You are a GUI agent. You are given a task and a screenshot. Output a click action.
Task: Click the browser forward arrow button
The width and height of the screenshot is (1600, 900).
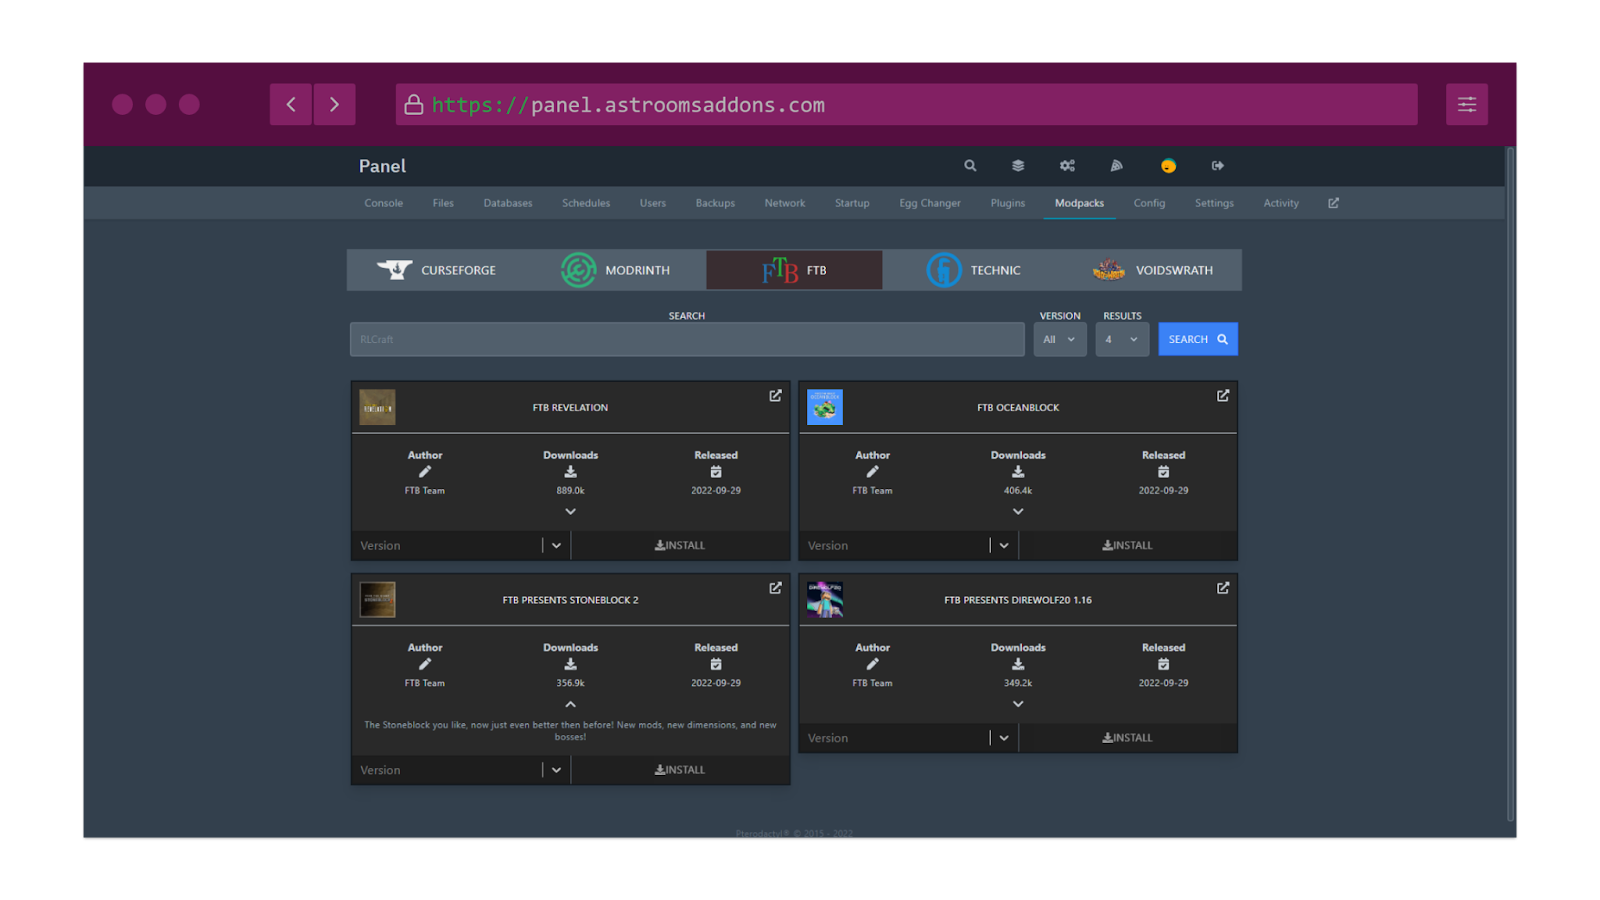pos(335,104)
